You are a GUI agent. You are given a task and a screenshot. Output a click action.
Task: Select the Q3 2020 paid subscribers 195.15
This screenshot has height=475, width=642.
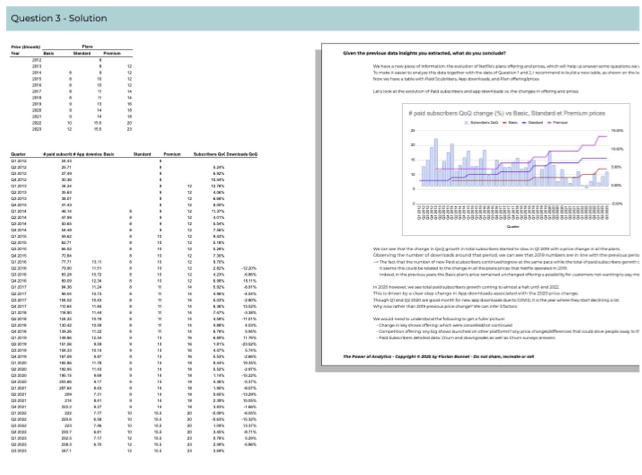click(66, 375)
